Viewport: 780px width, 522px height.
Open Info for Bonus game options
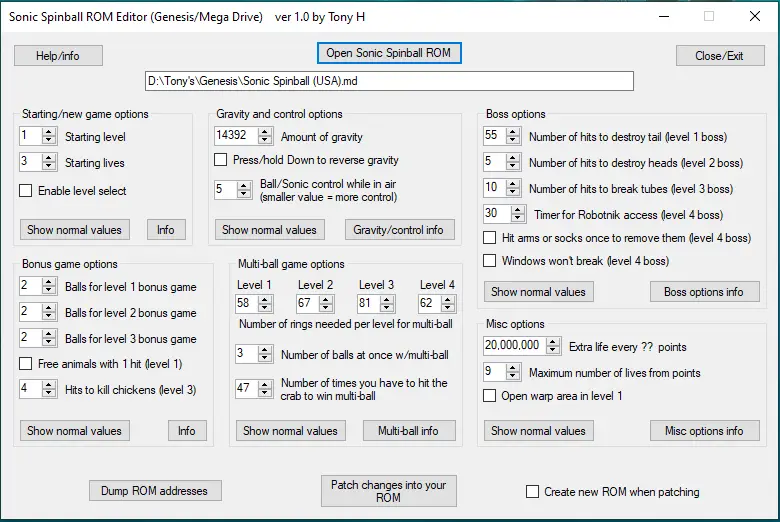pyautogui.click(x=187, y=431)
